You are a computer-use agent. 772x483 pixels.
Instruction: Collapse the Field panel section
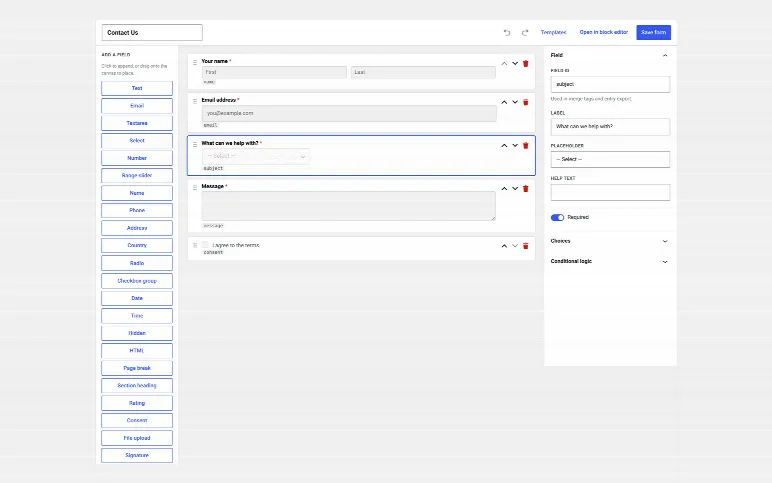tap(665, 56)
